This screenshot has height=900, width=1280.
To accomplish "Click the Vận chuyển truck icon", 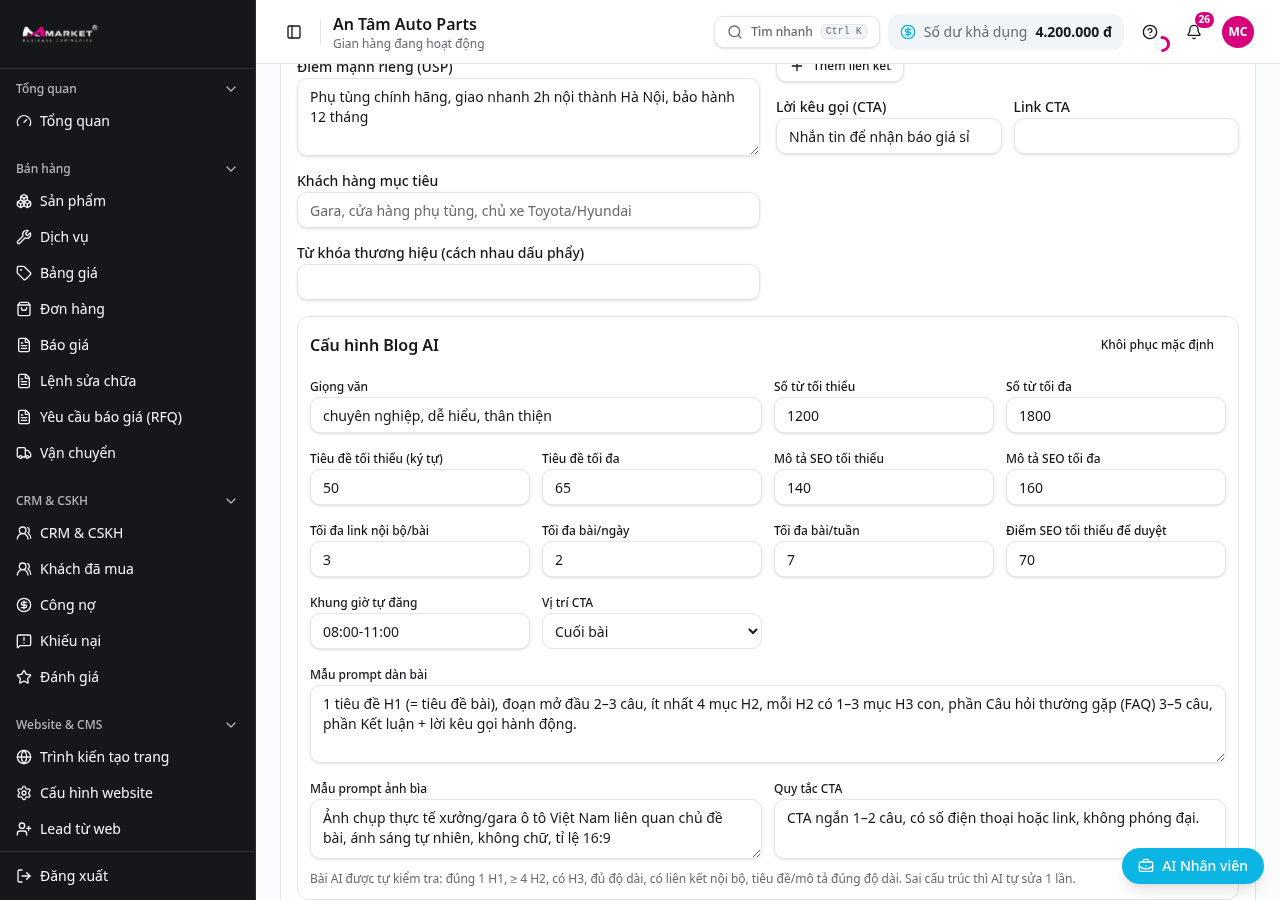I will coord(24,453).
